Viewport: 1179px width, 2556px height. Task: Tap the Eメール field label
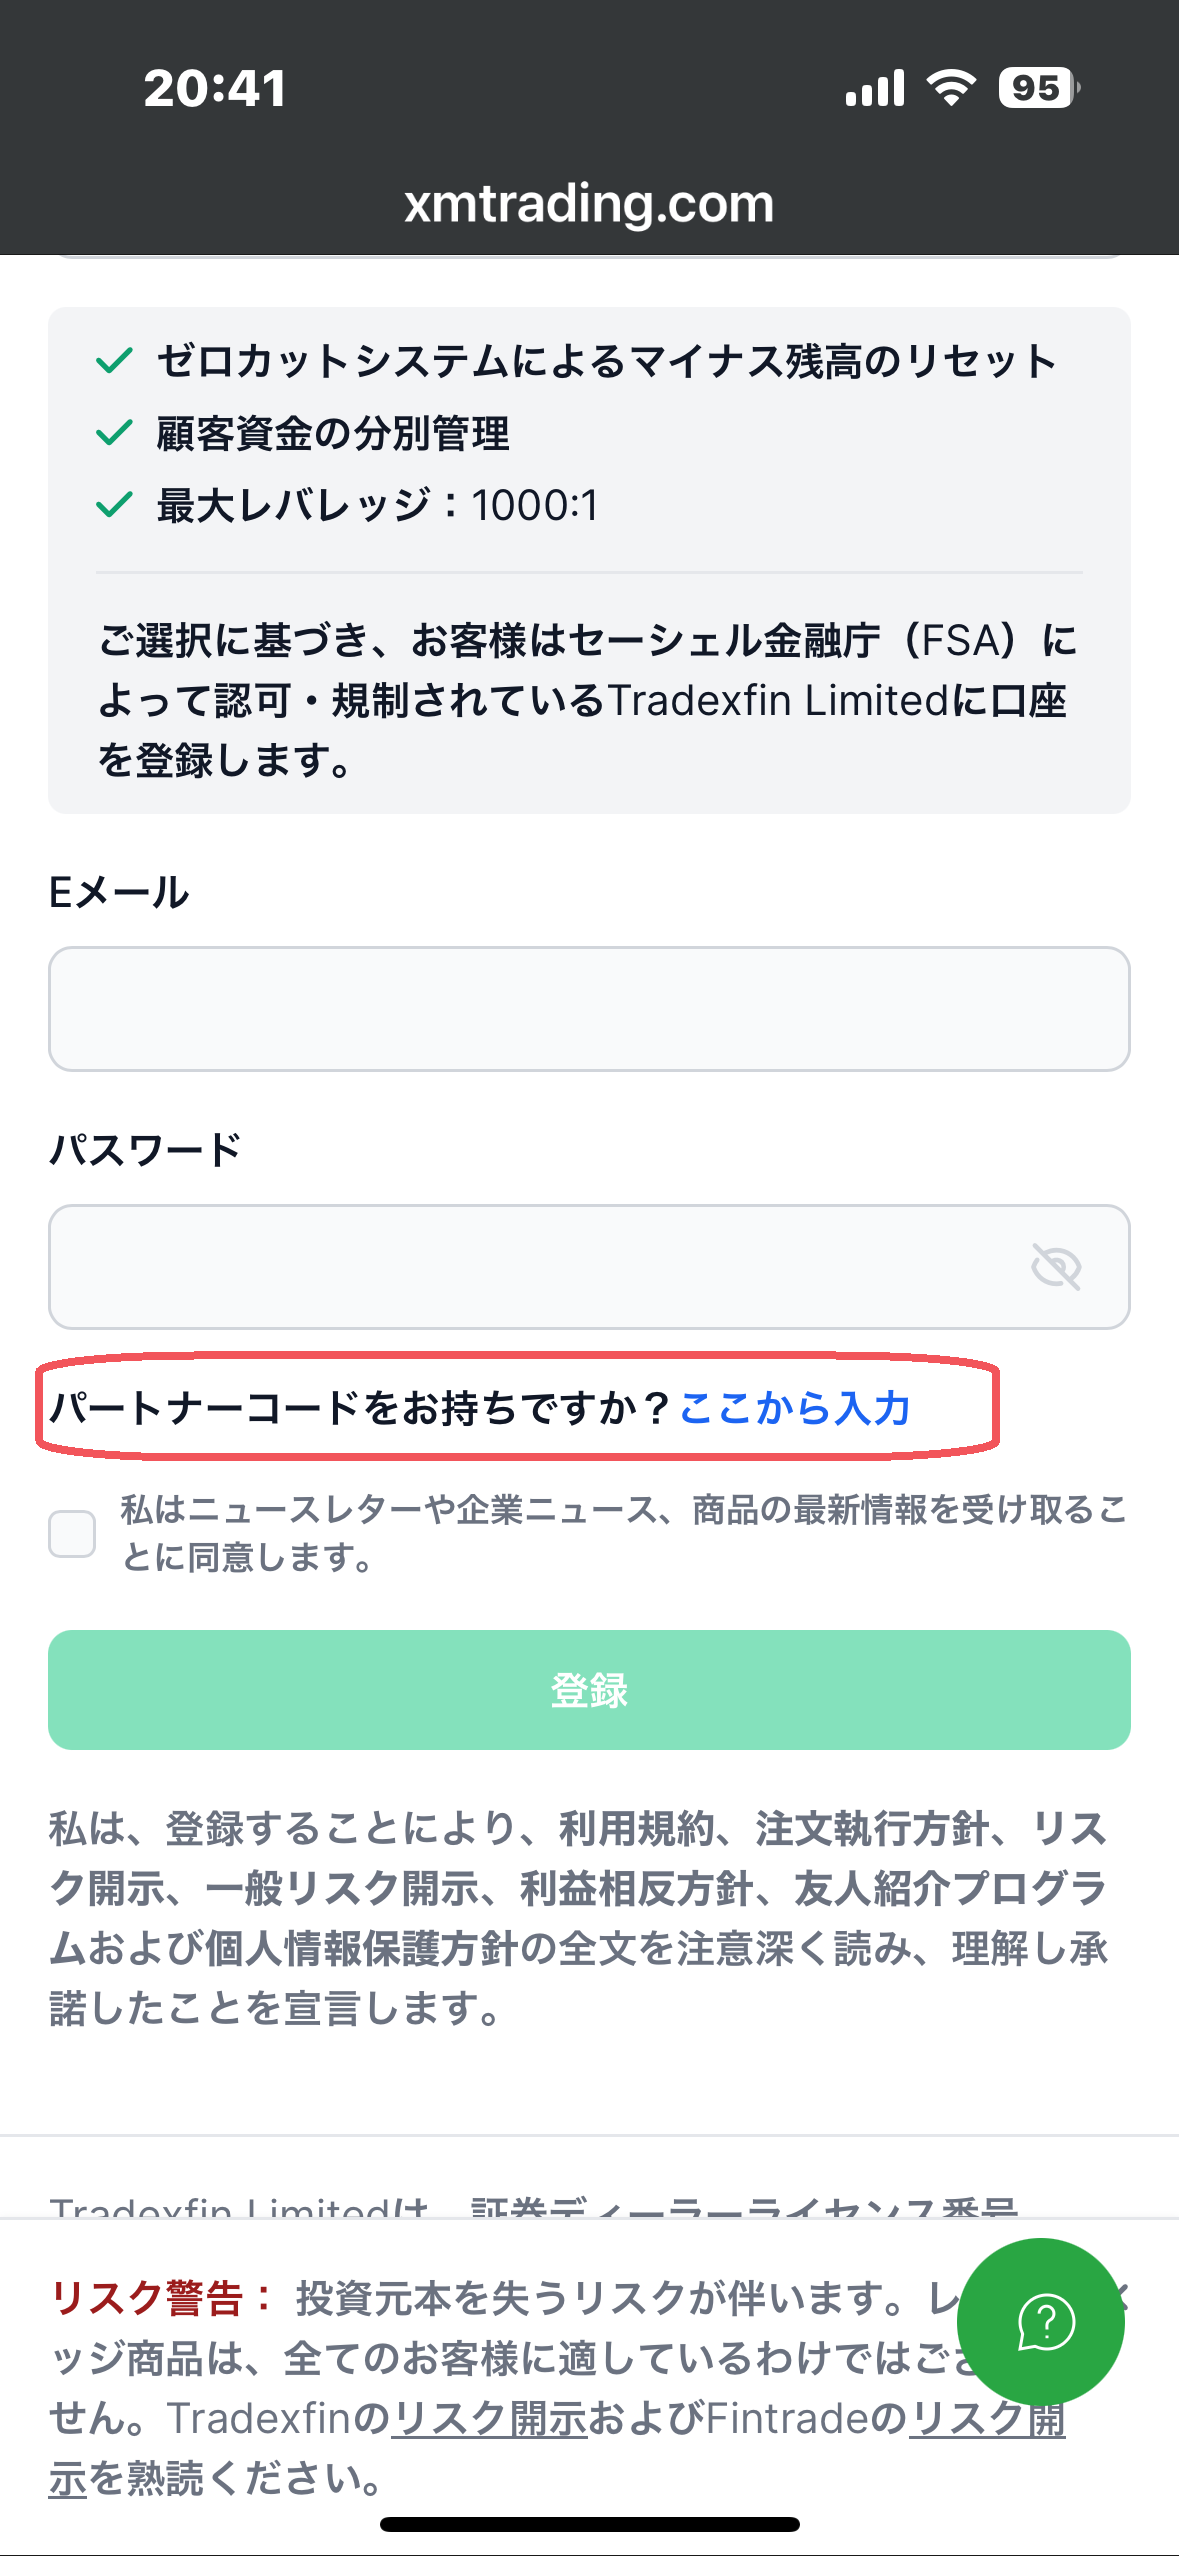(x=119, y=892)
